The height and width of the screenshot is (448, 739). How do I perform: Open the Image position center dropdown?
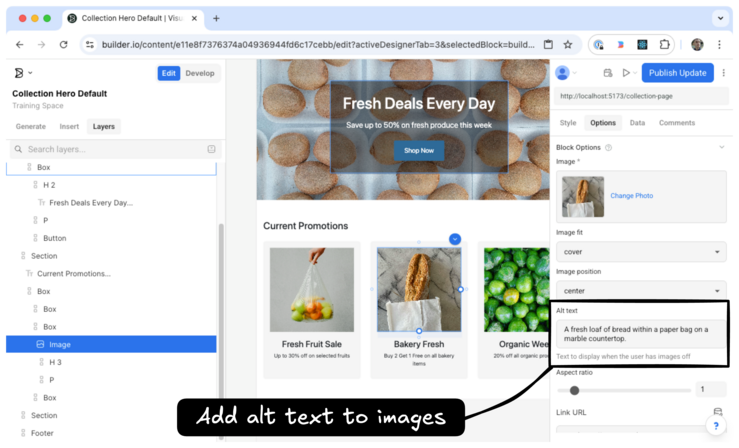pos(641,291)
